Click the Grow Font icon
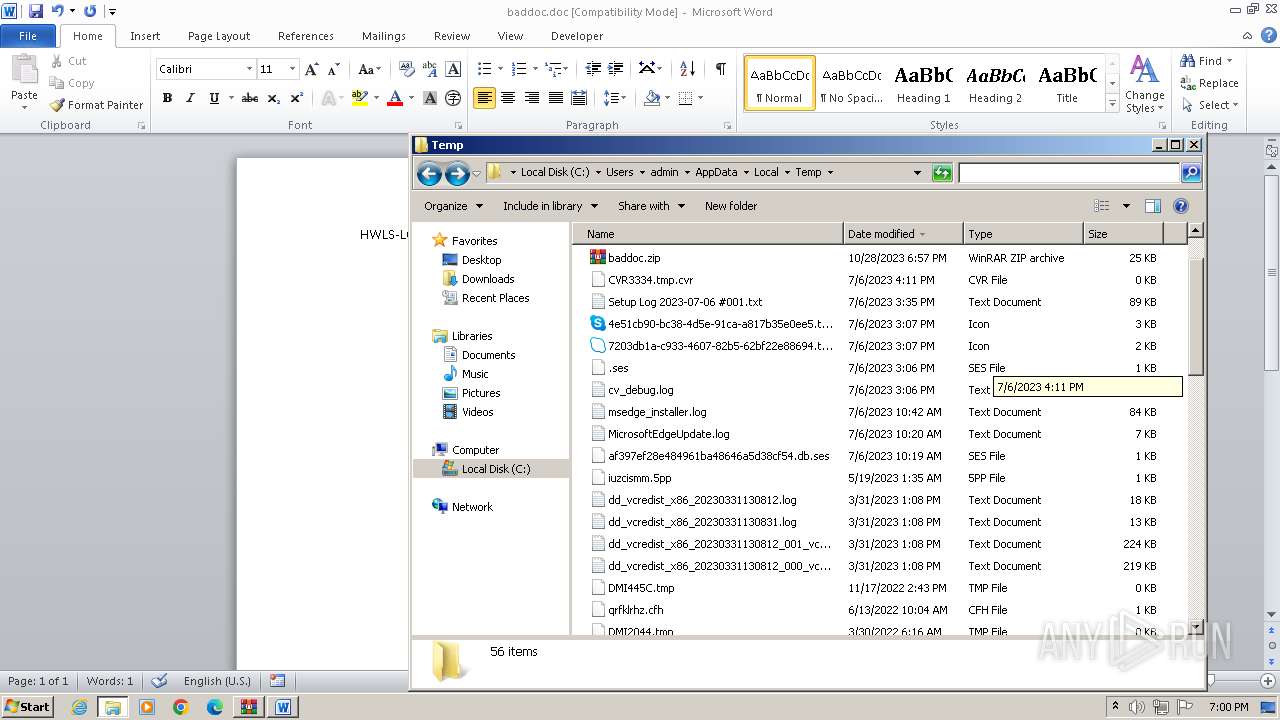 coord(312,69)
